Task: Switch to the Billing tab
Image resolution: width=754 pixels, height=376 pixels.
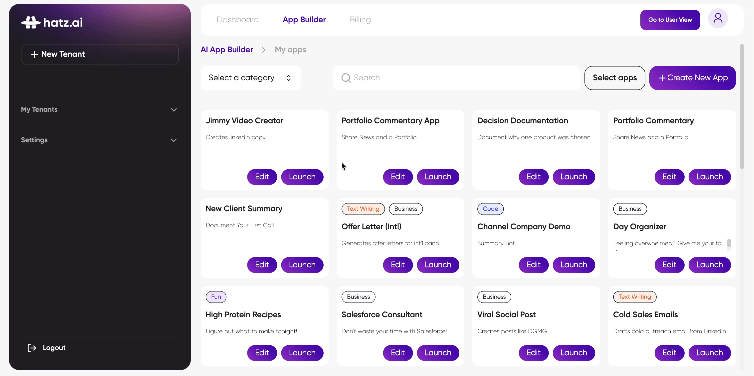Action: tap(360, 20)
